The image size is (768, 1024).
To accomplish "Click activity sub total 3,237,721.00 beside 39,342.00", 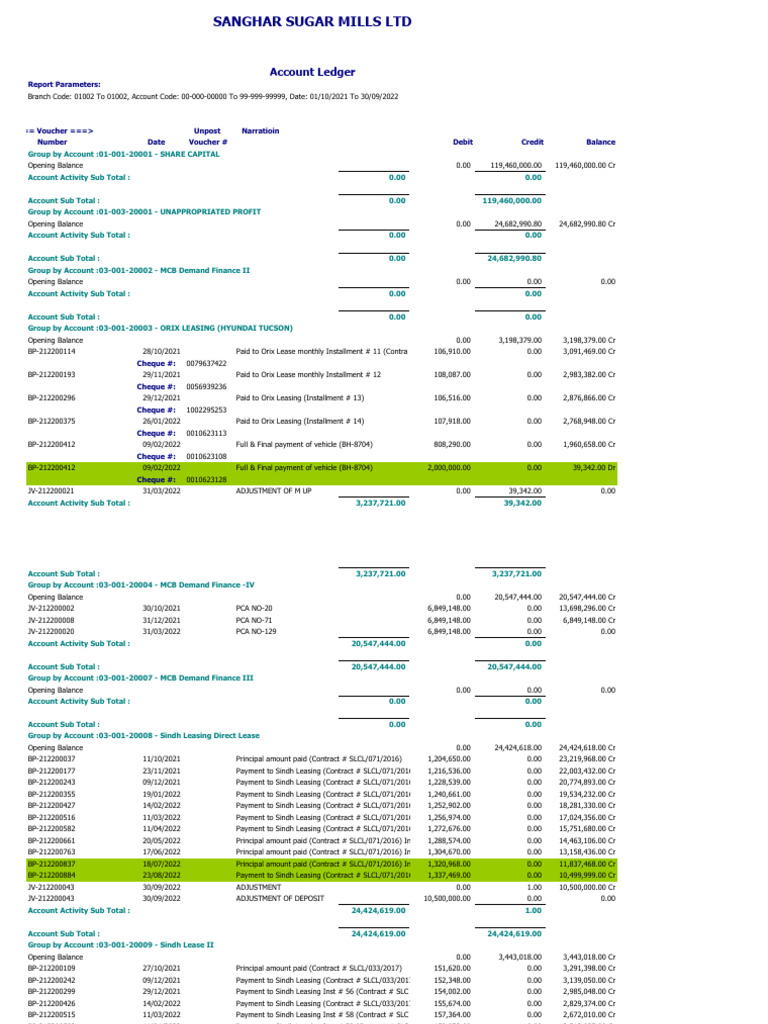I will 380,503.
